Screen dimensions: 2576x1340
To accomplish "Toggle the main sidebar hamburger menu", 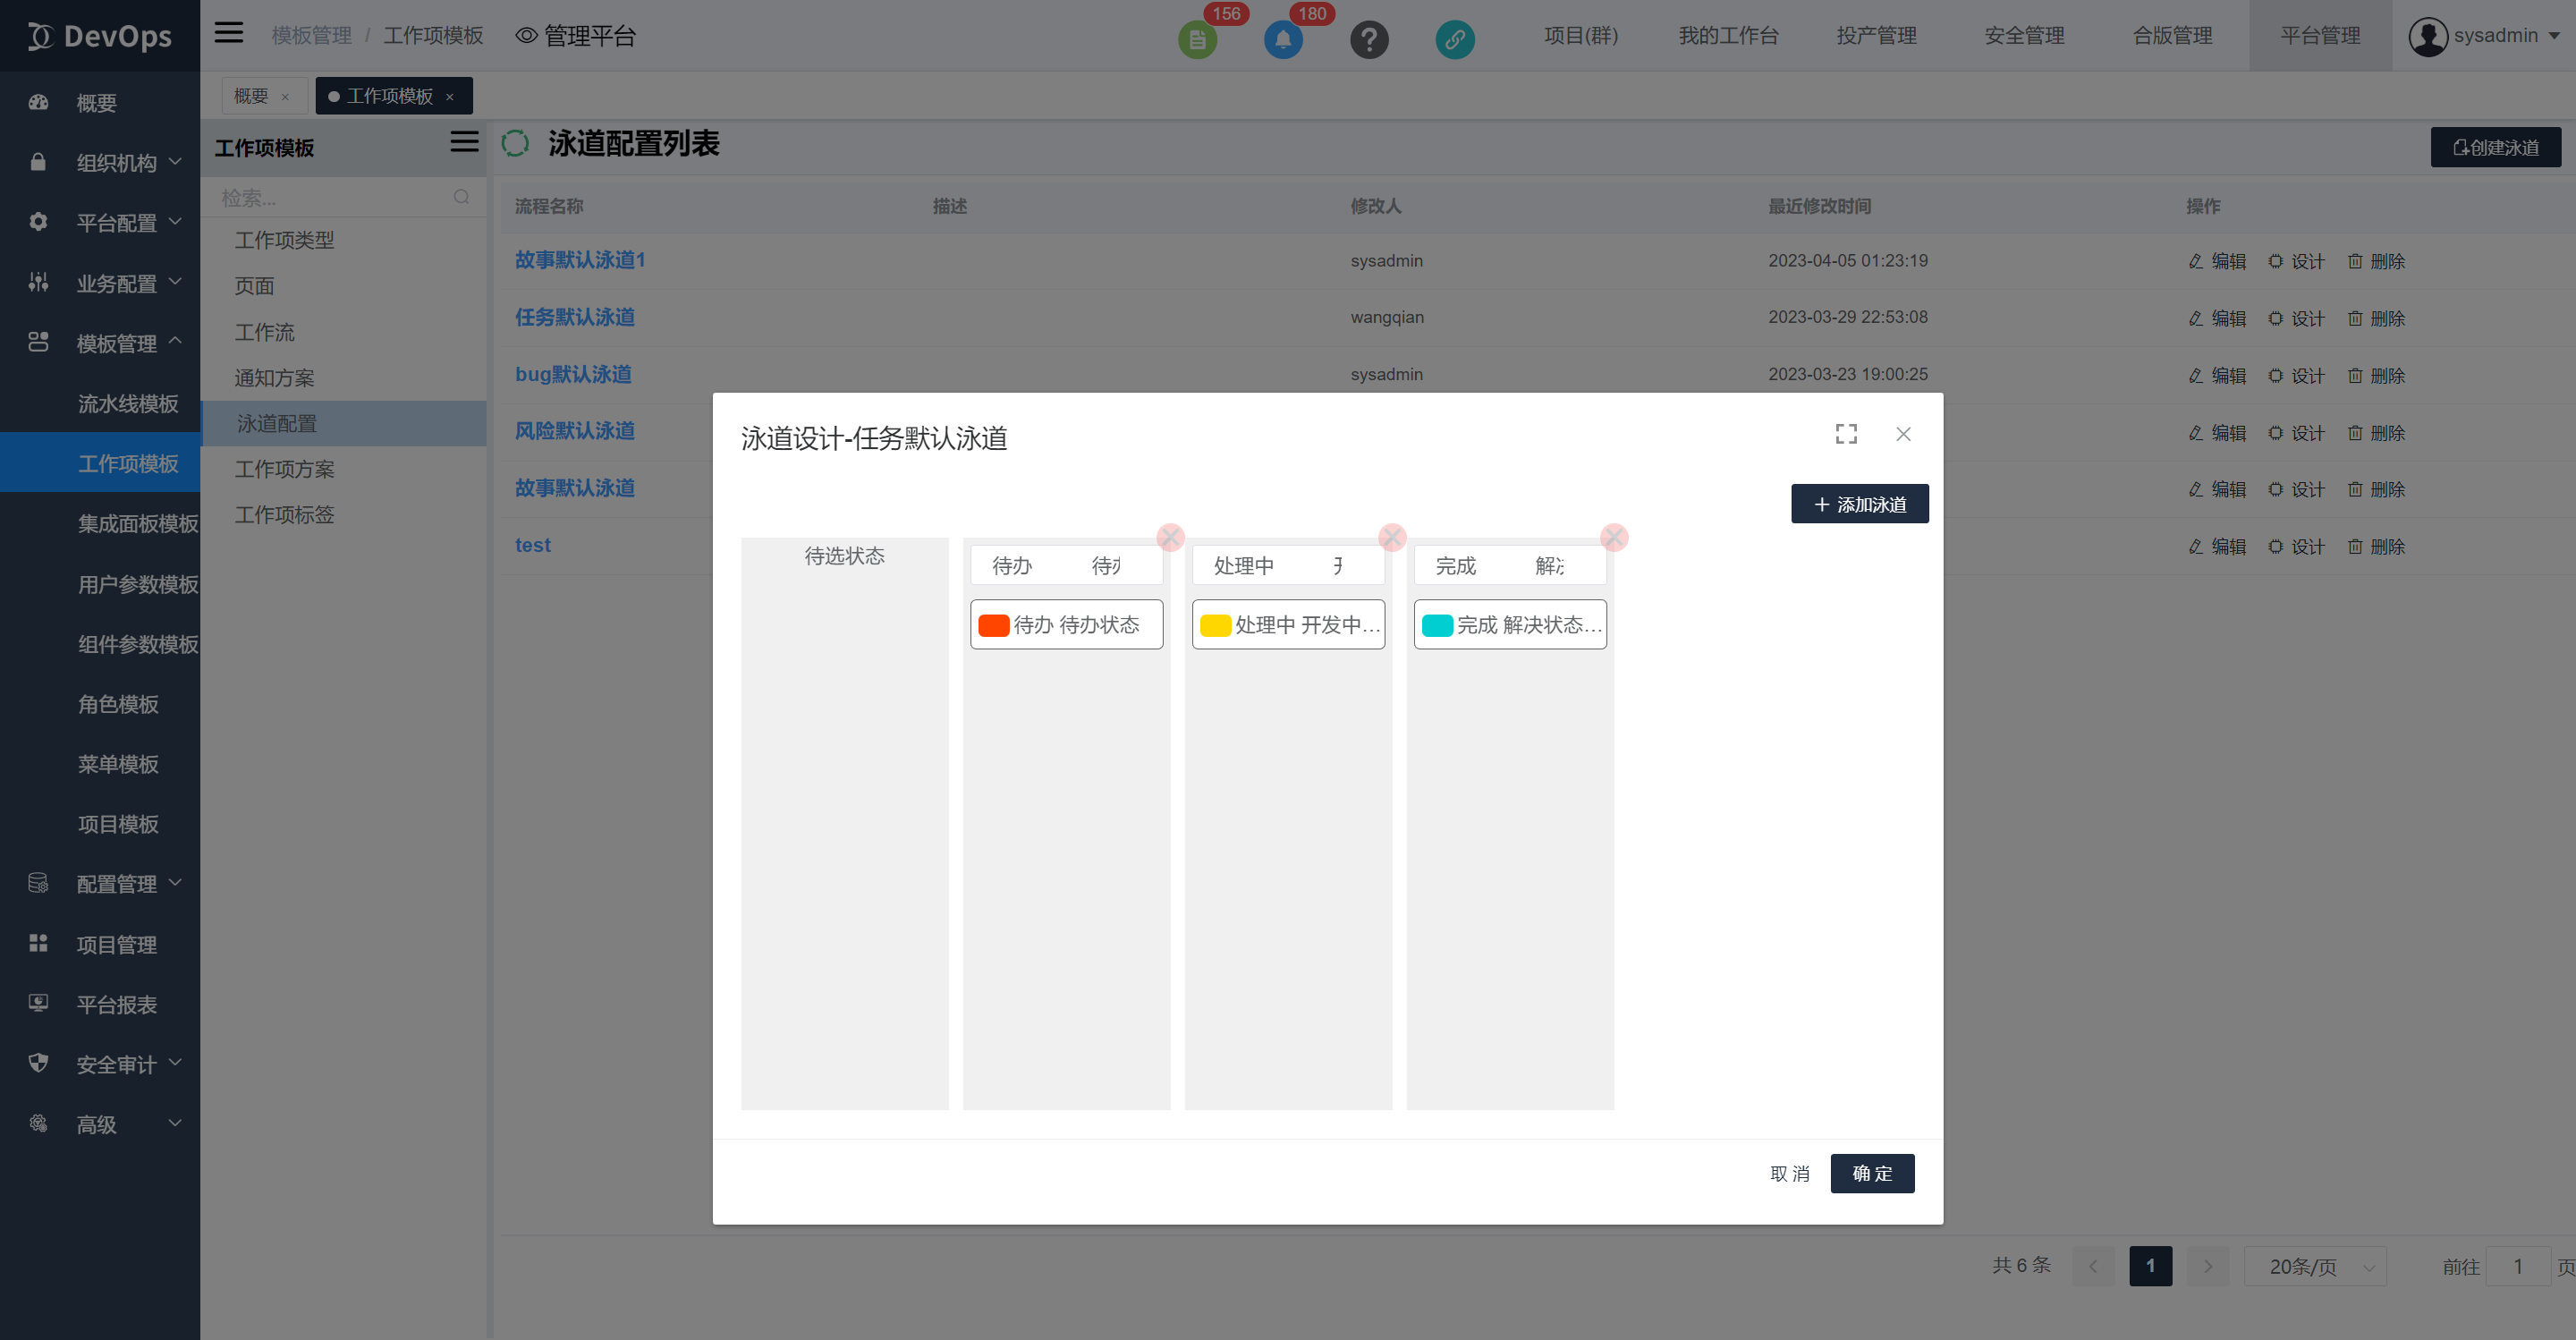I will tap(229, 33).
